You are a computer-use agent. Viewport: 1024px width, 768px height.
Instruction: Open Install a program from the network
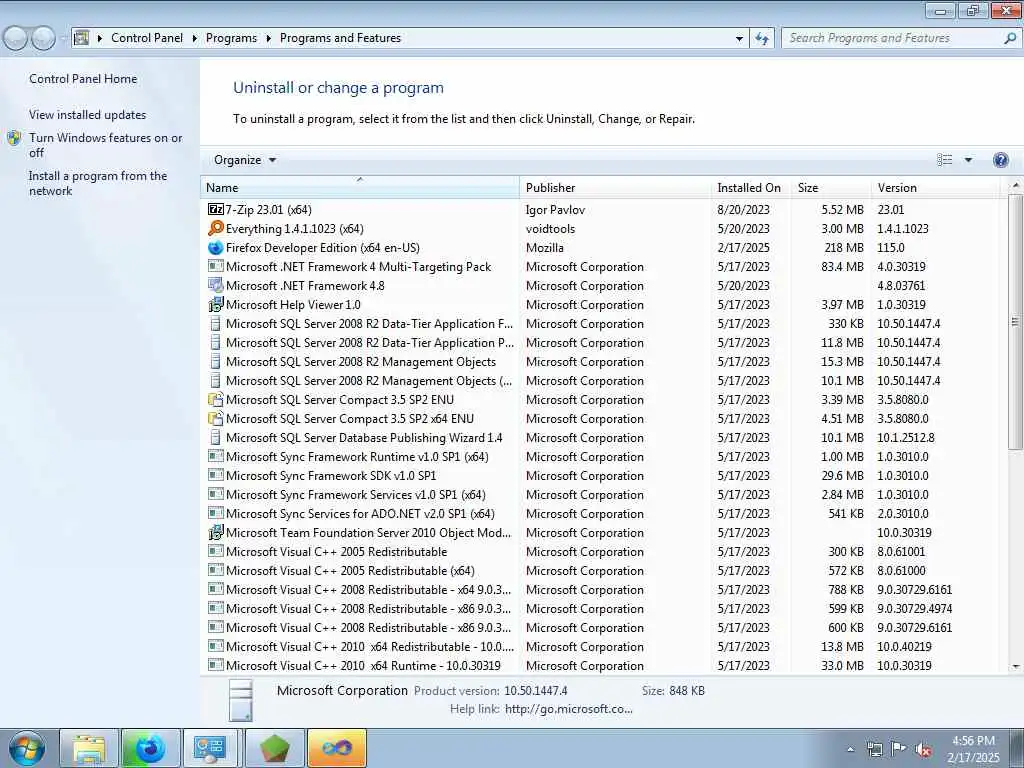point(98,184)
